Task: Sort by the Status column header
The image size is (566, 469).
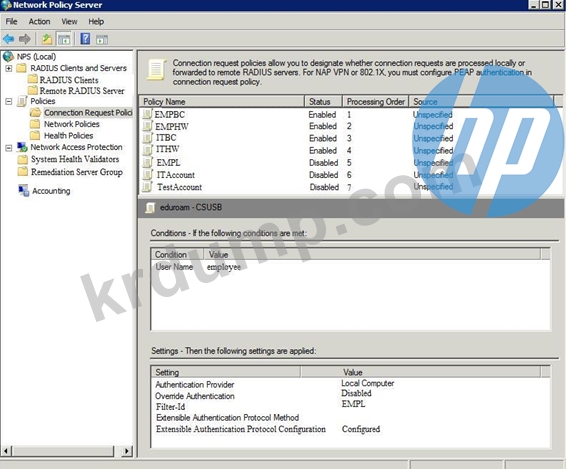Action: point(323,101)
